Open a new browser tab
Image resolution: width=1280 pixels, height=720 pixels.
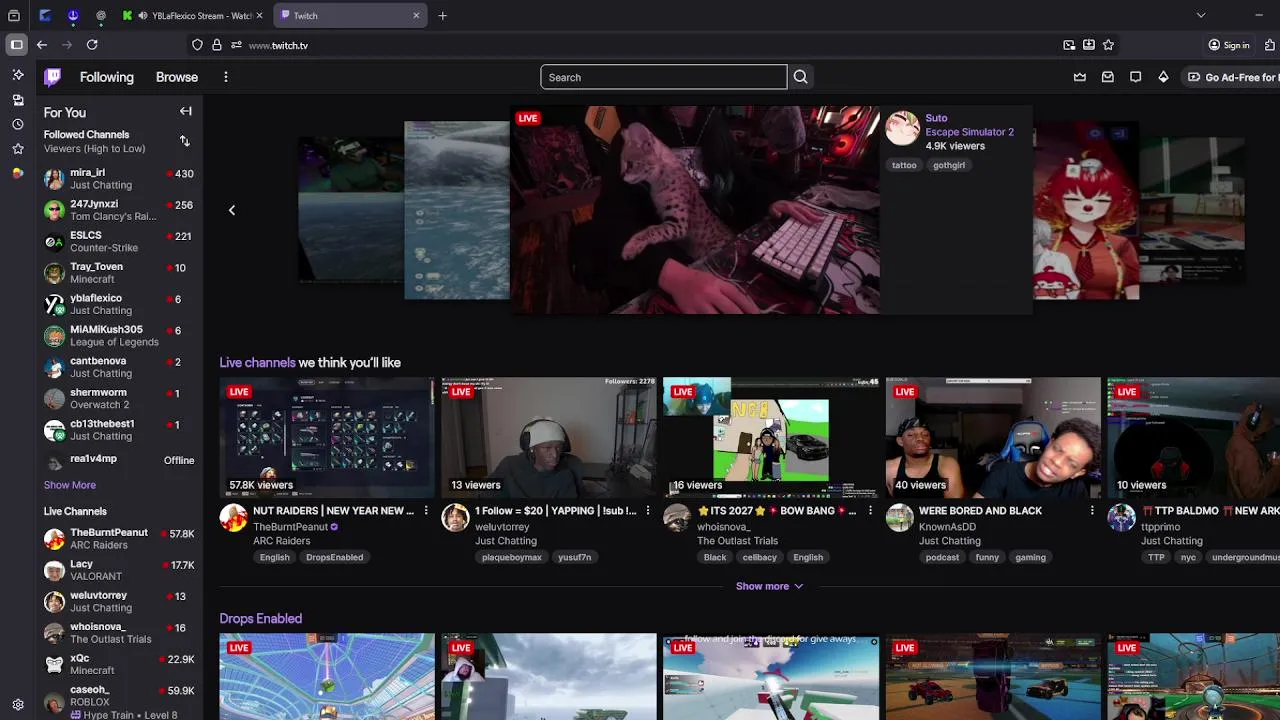point(442,15)
